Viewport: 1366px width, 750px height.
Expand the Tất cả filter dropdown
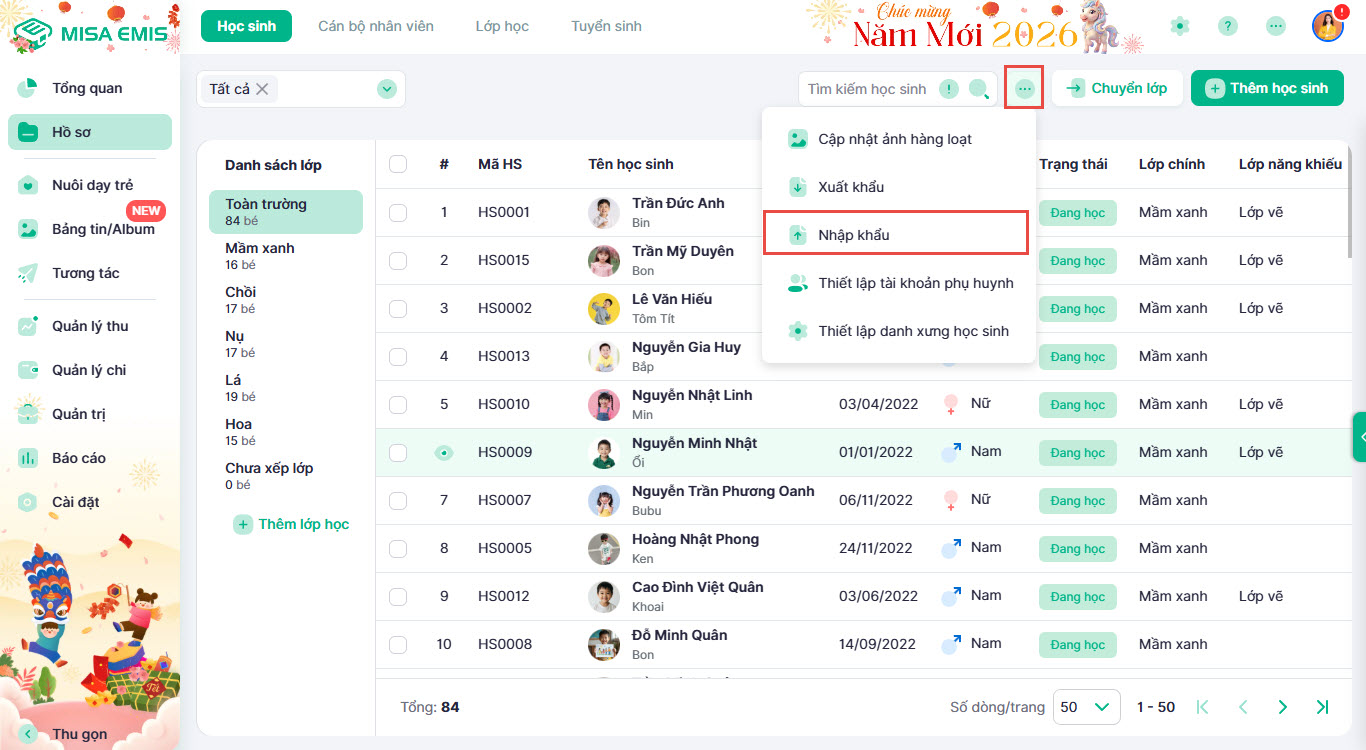(x=387, y=89)
